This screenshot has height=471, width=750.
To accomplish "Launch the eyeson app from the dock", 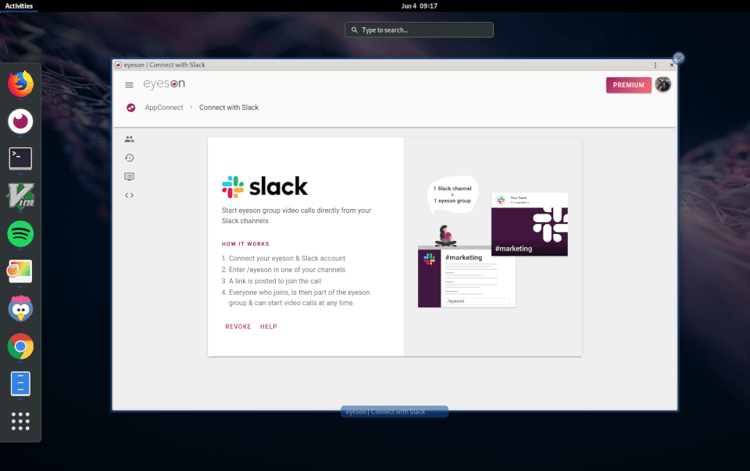I will click(x=21, y=121).
